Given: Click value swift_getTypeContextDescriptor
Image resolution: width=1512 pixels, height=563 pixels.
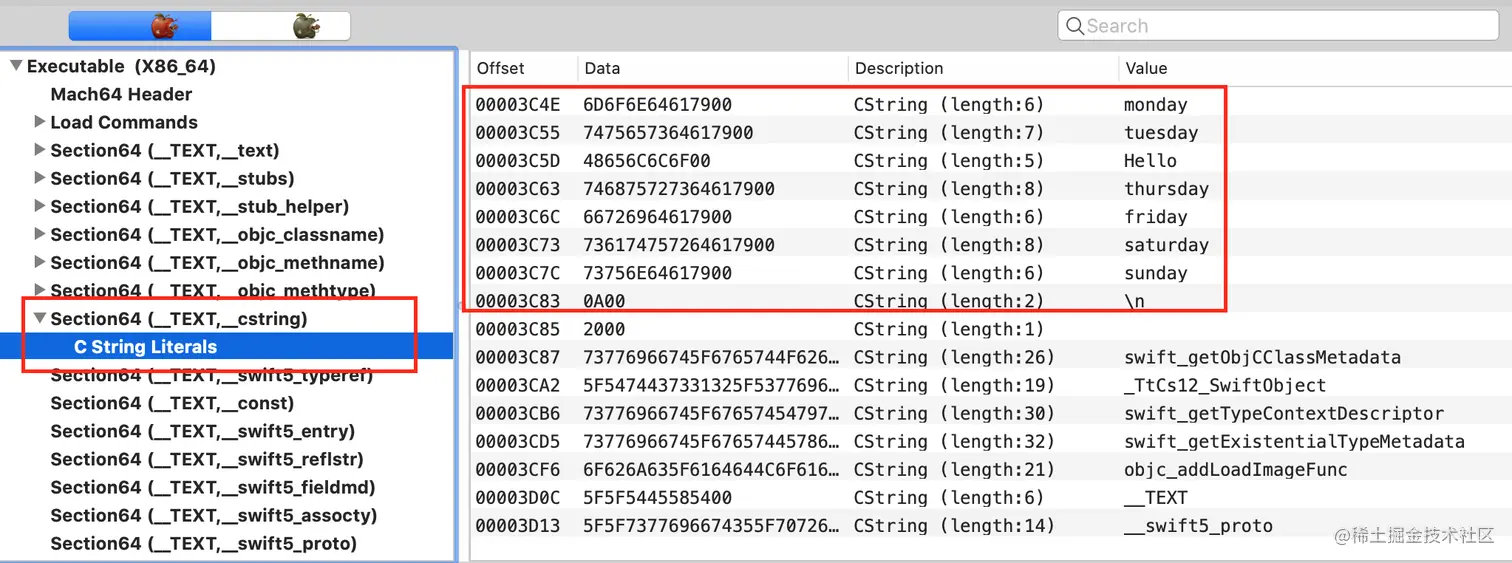Looking at the screenshot, I should [1284, 413].
